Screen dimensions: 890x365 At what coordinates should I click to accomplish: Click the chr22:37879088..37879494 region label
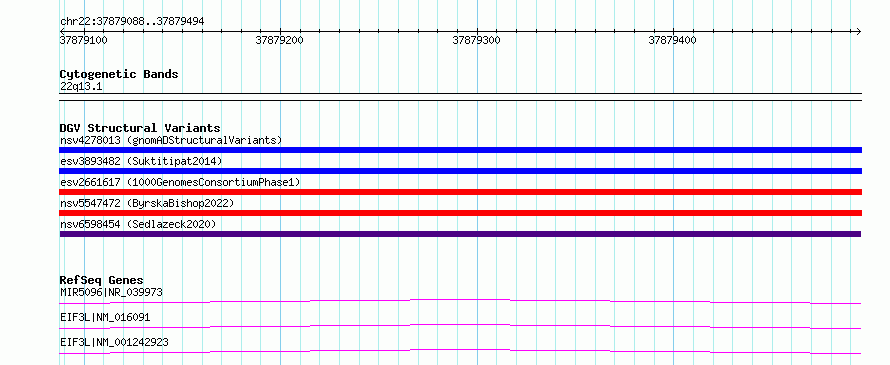[132, 22]
